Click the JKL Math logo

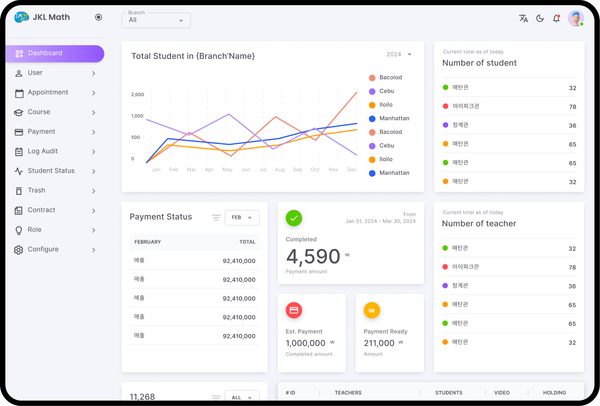point(21,17)
